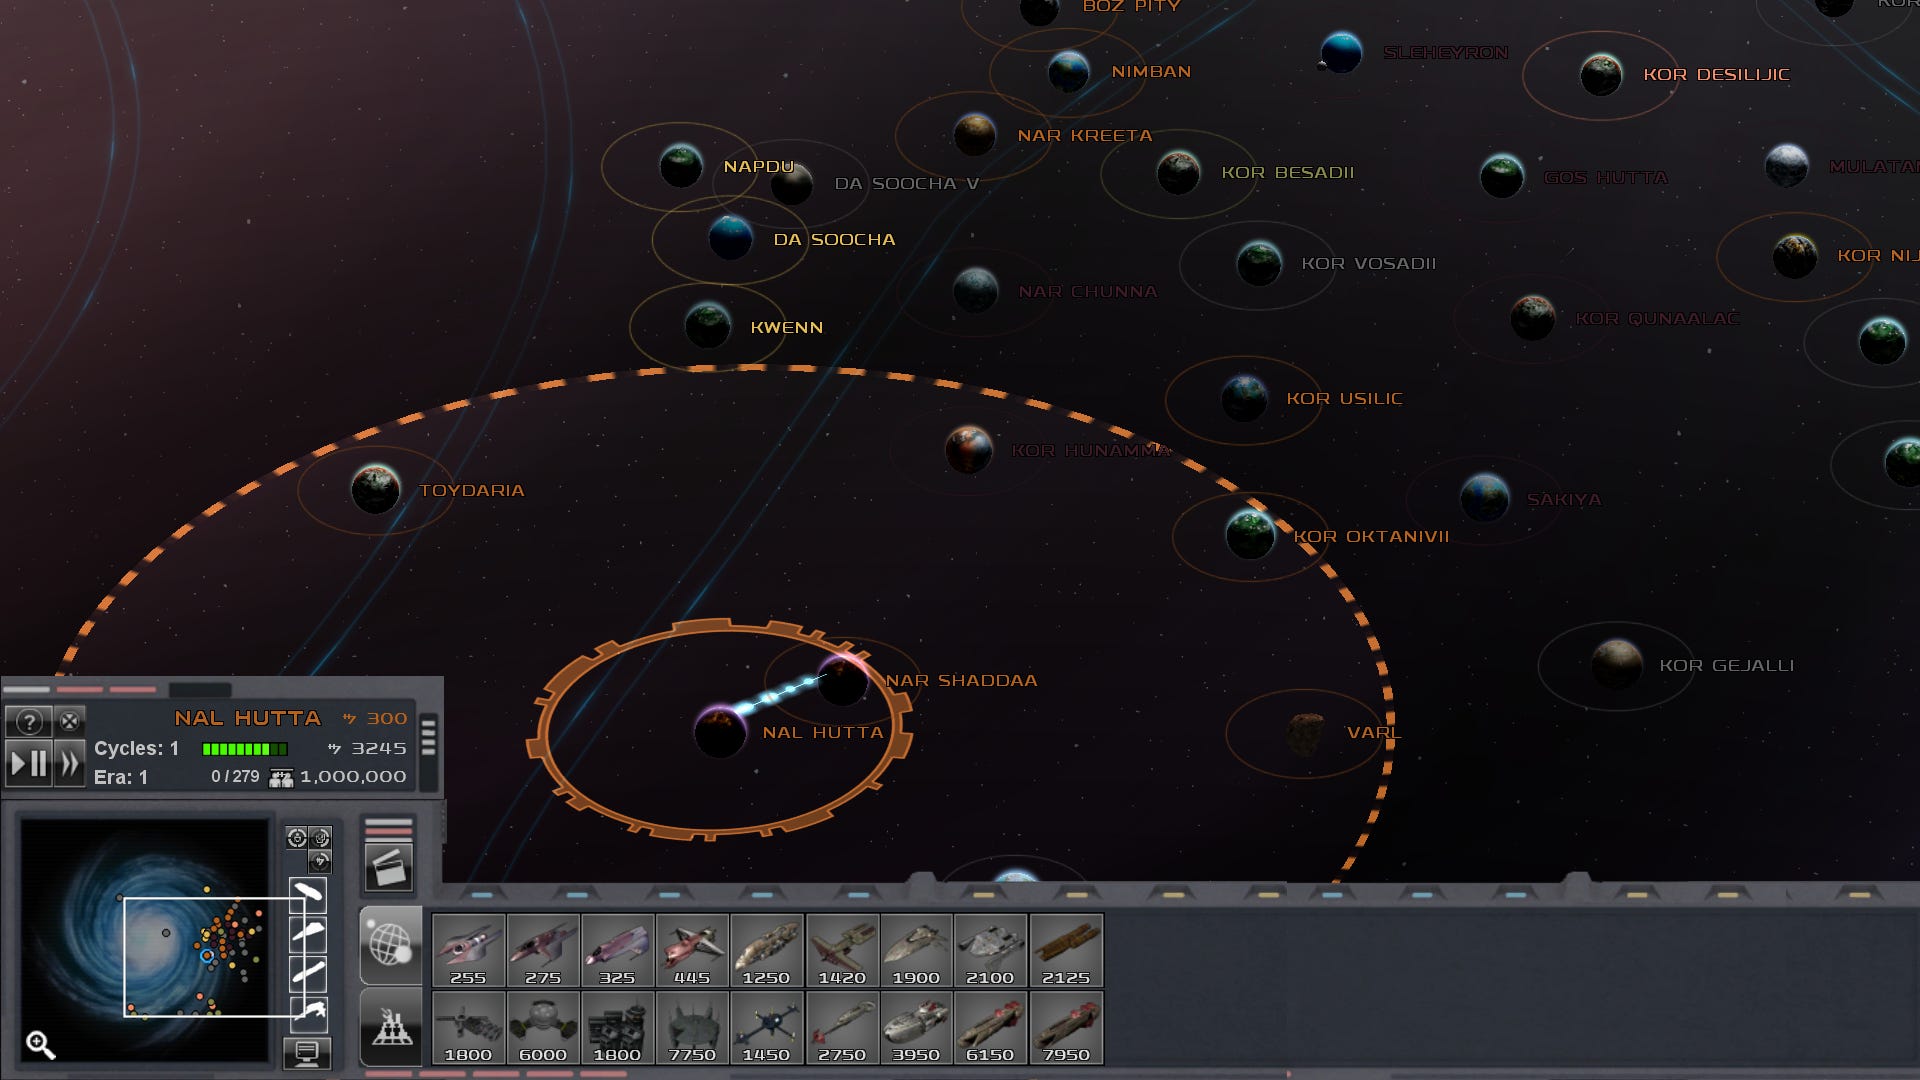Select planet Gos Hutta
This screenshot has height=1080, width=1920.
(1502, 176)
